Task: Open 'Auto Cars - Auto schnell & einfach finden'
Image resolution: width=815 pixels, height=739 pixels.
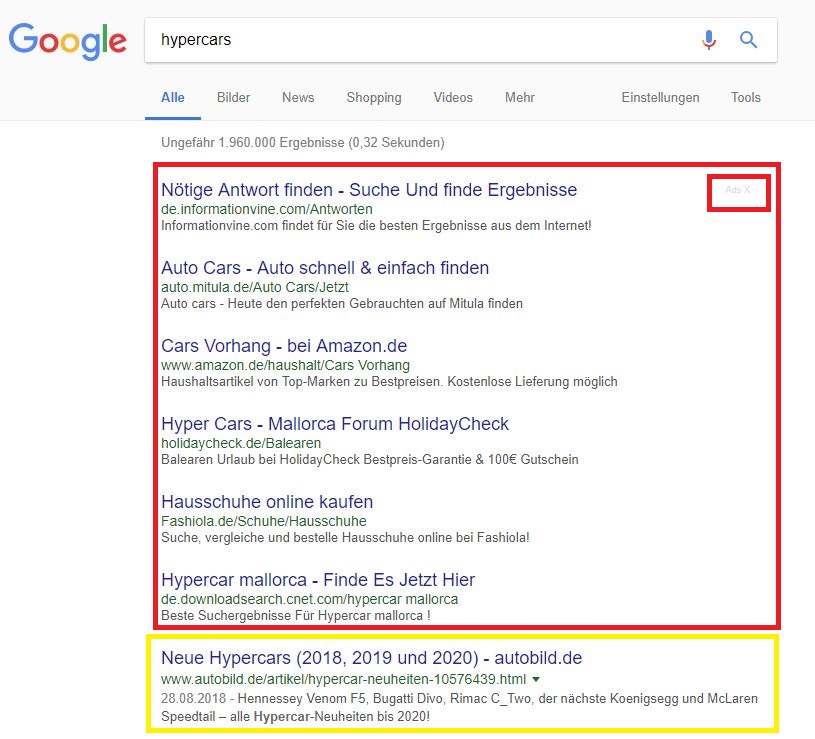Action: [x=325, y=268]
